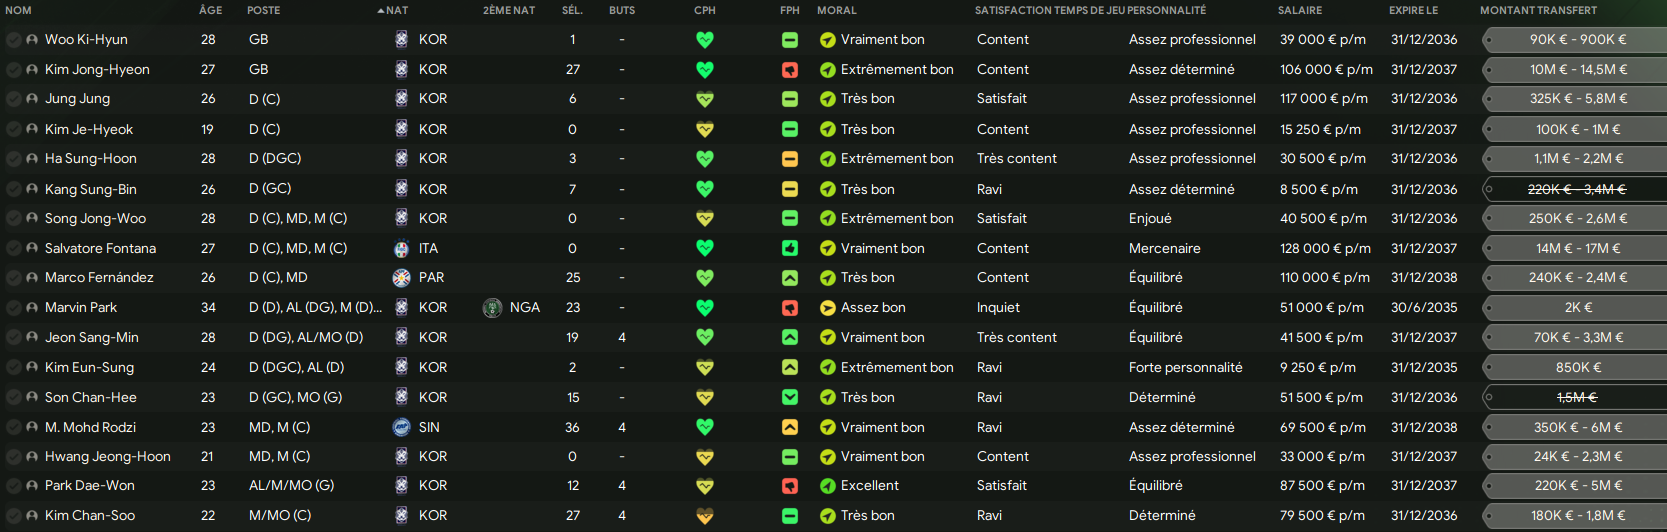
Task: Click M. Mohd Rodzi's Singapore flag icon
Action: point(401,427)
